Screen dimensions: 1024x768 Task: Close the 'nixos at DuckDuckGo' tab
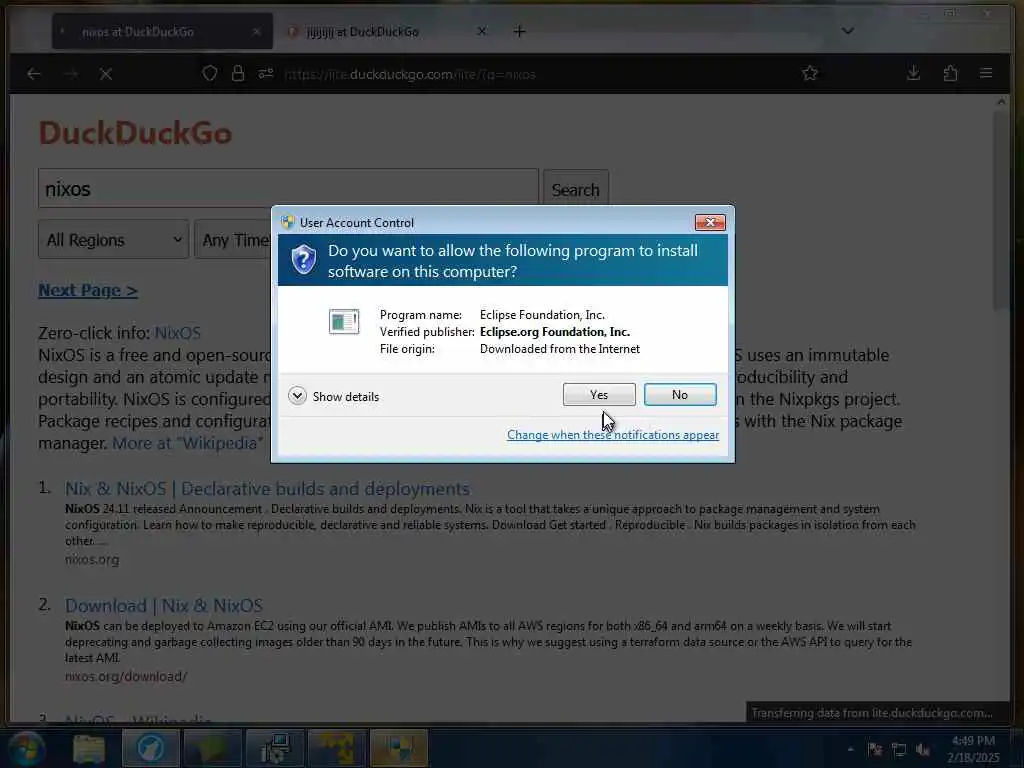(257, 31)
